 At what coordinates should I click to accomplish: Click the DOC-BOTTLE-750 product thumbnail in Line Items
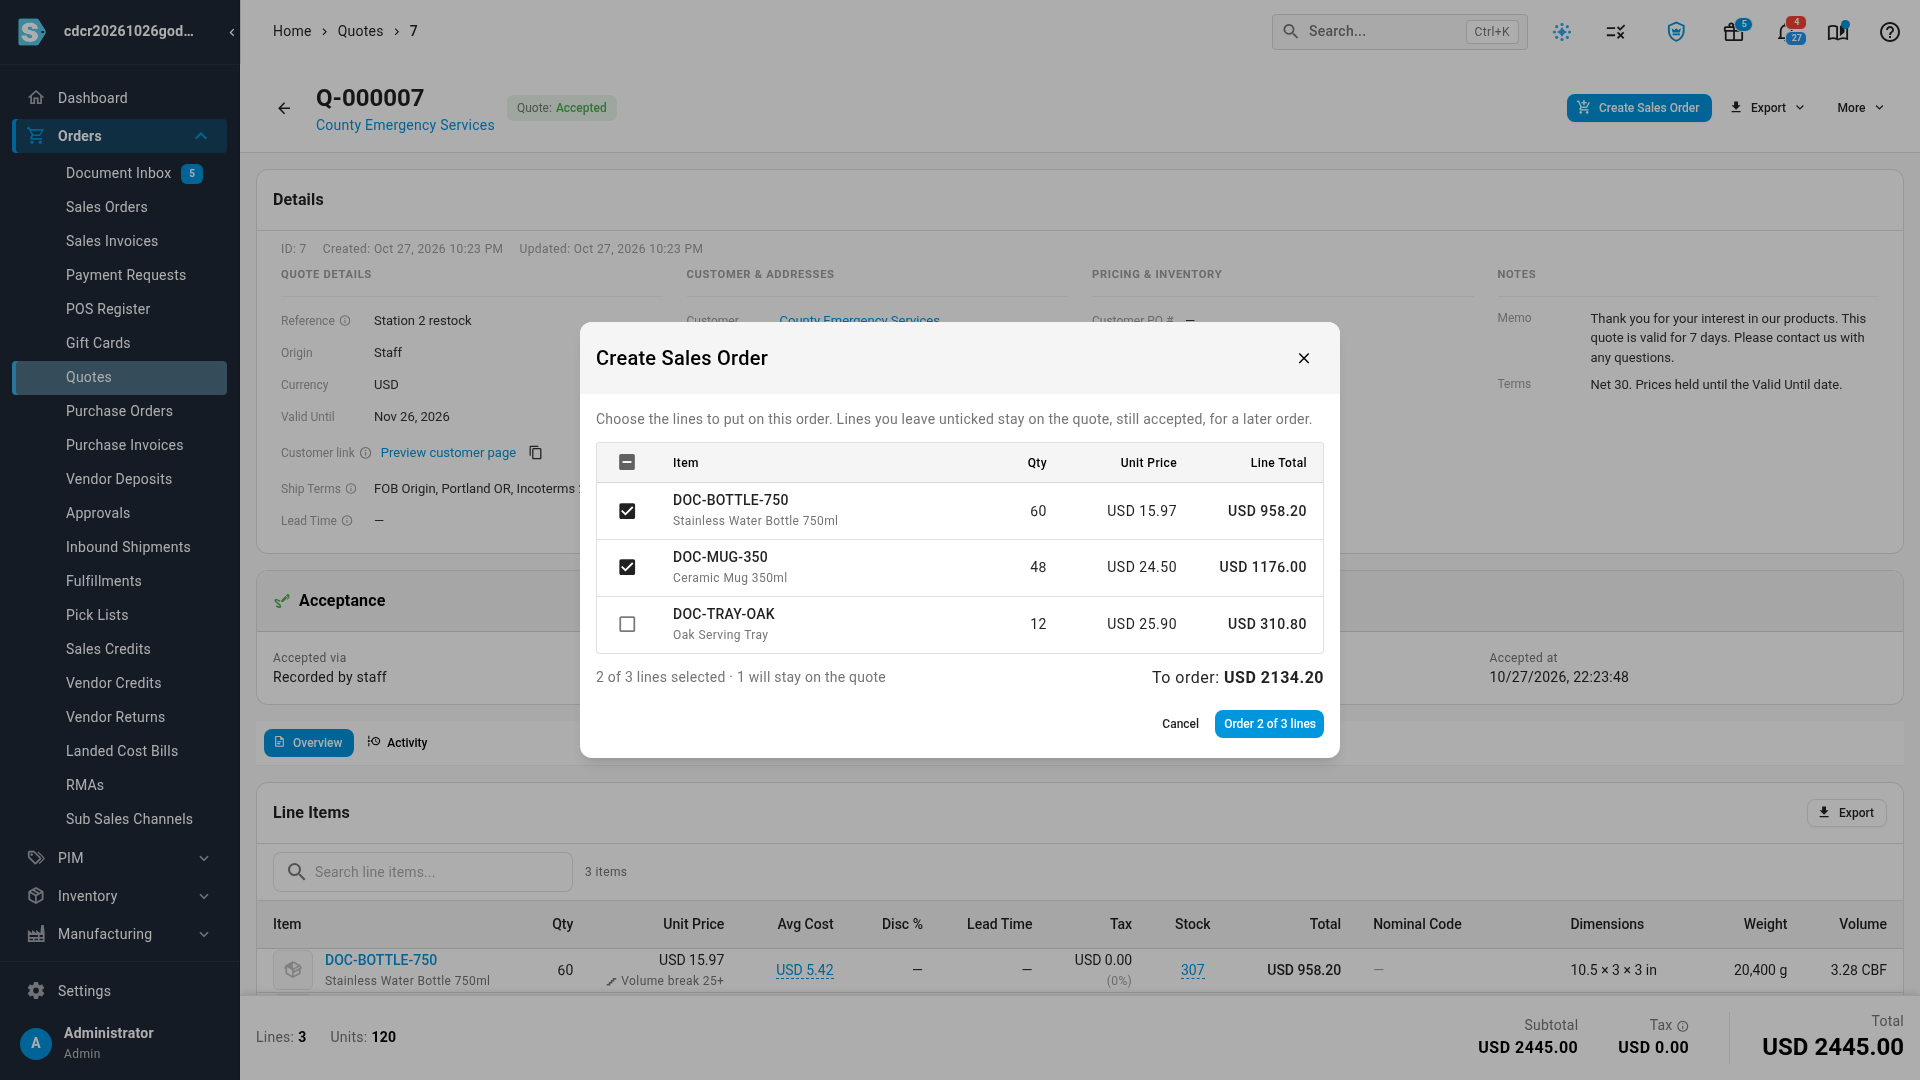tap(293, 970)
